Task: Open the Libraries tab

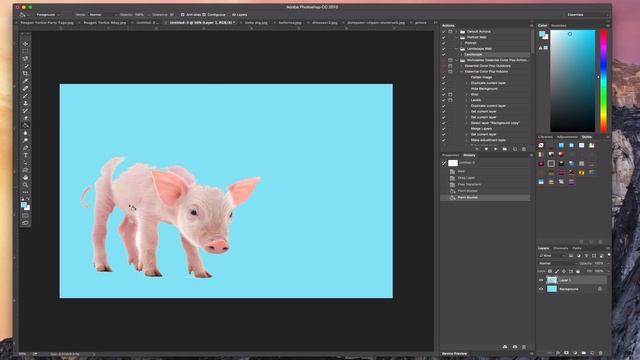Action: coord(545,137)
